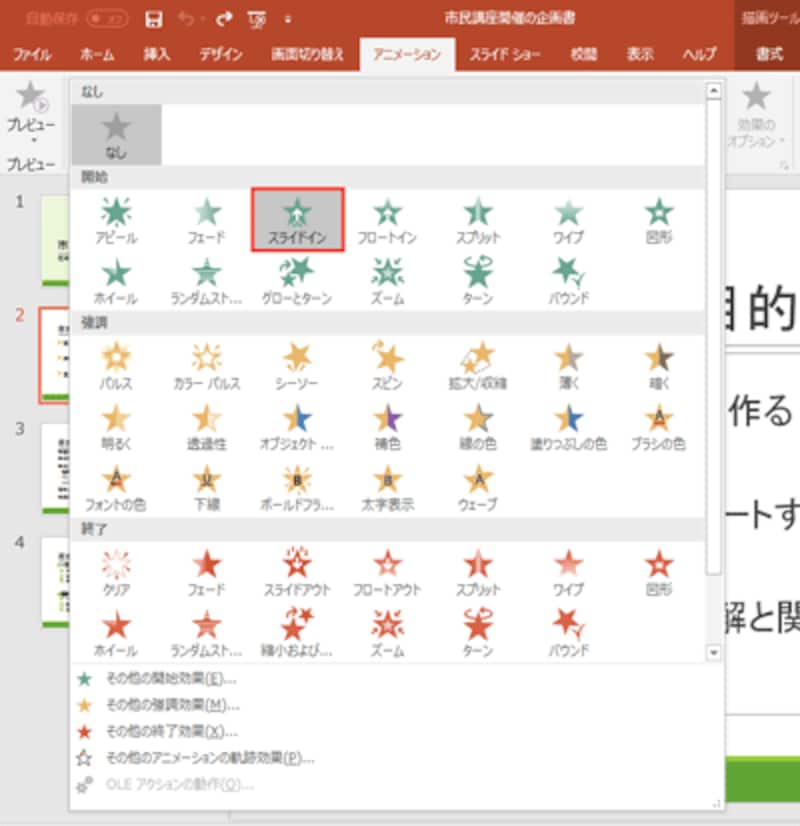This screenshot has width=800, height=826.
Task: Open the 画面切り替え tab
Action: coord(308,54)
